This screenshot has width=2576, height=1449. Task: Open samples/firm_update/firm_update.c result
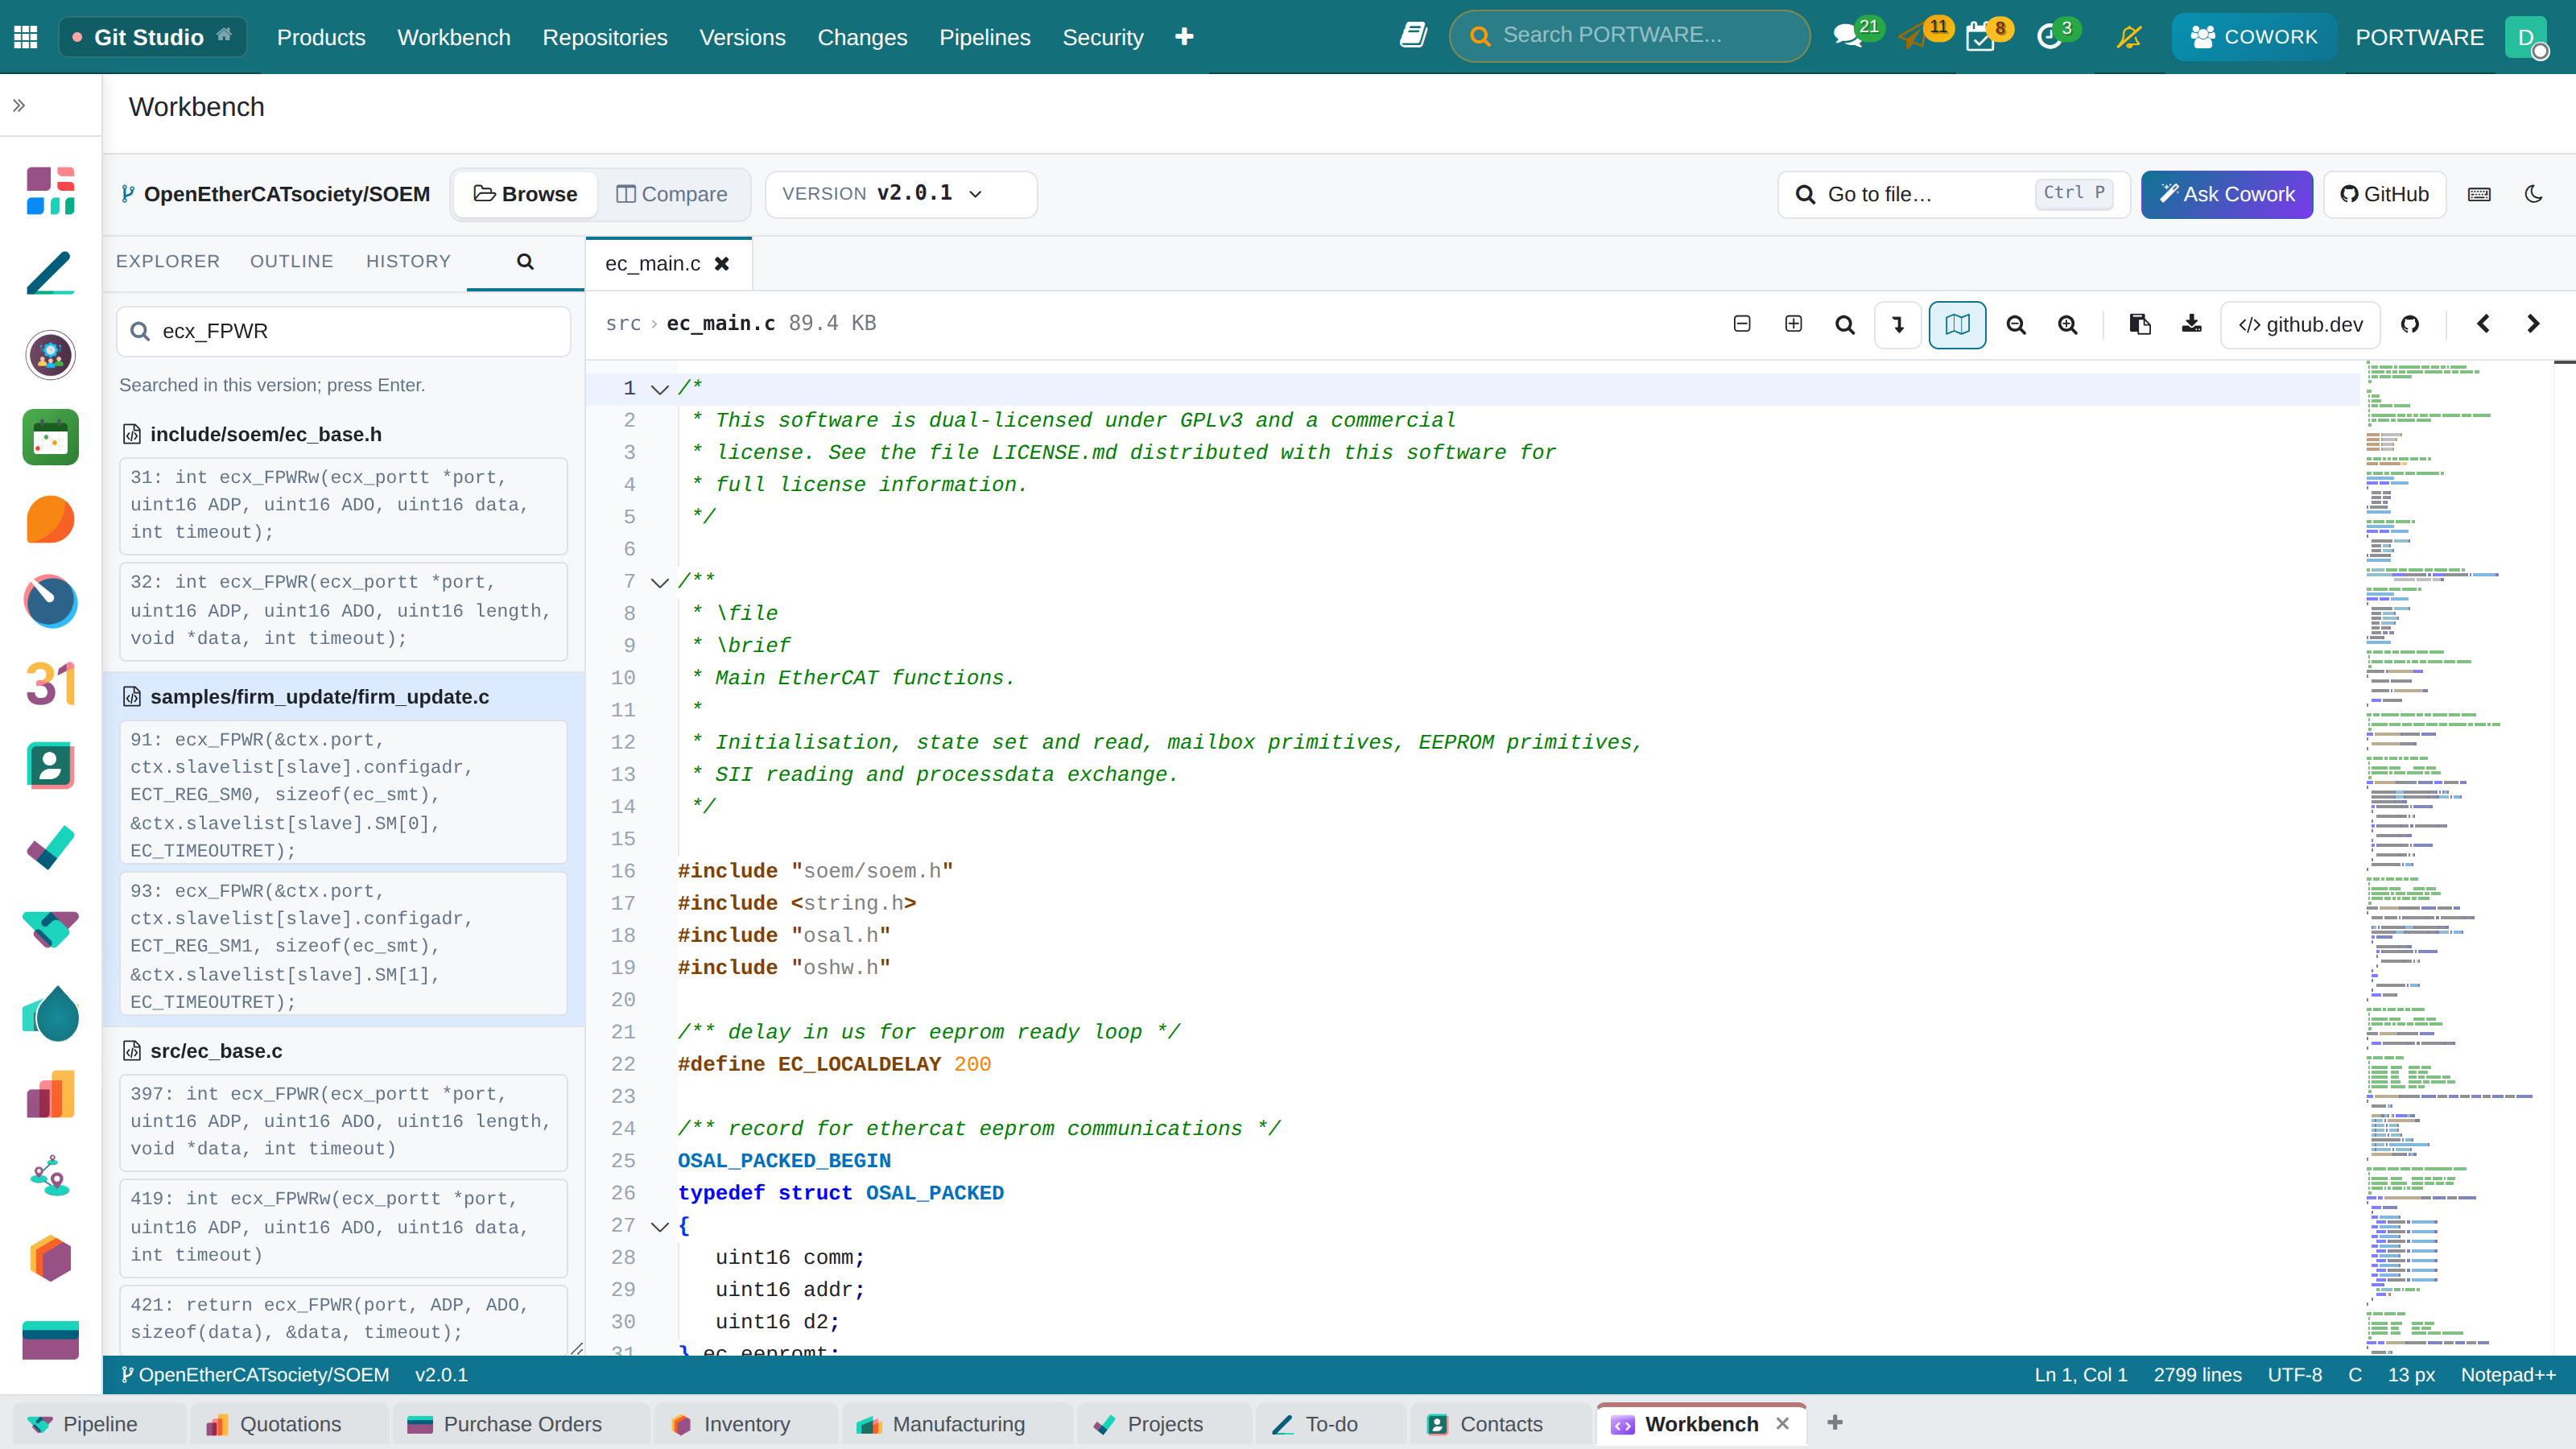pyautogui.click(x=319, y=697)
